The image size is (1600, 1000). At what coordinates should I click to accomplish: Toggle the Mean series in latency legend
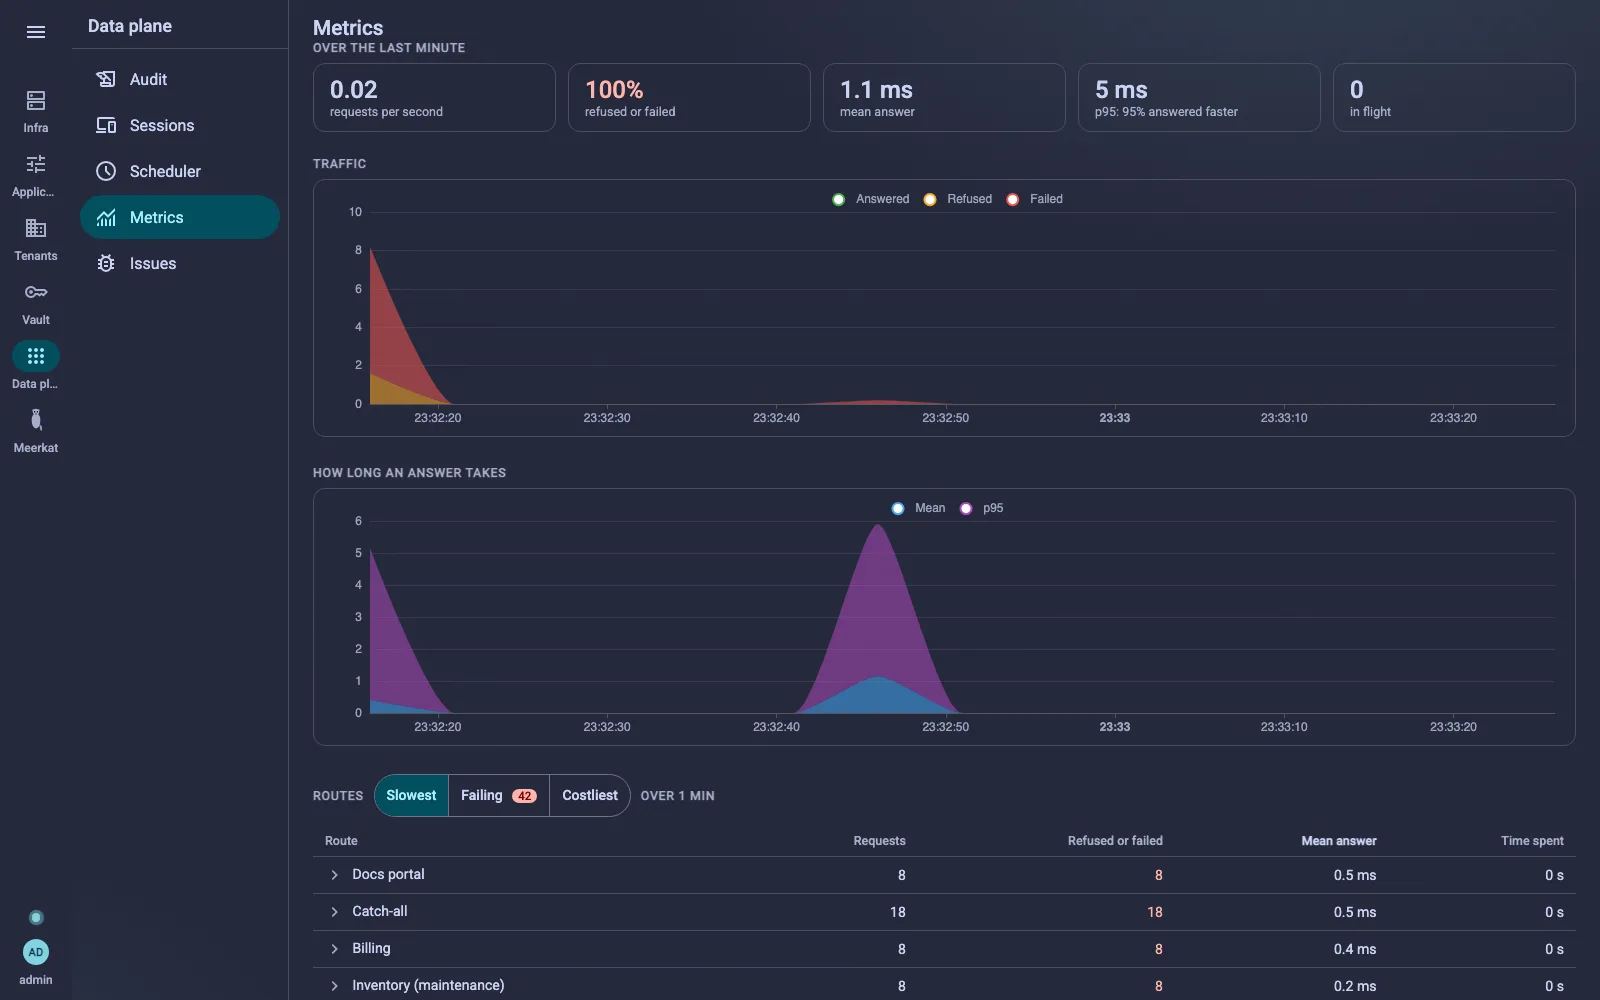click(918, 508)
